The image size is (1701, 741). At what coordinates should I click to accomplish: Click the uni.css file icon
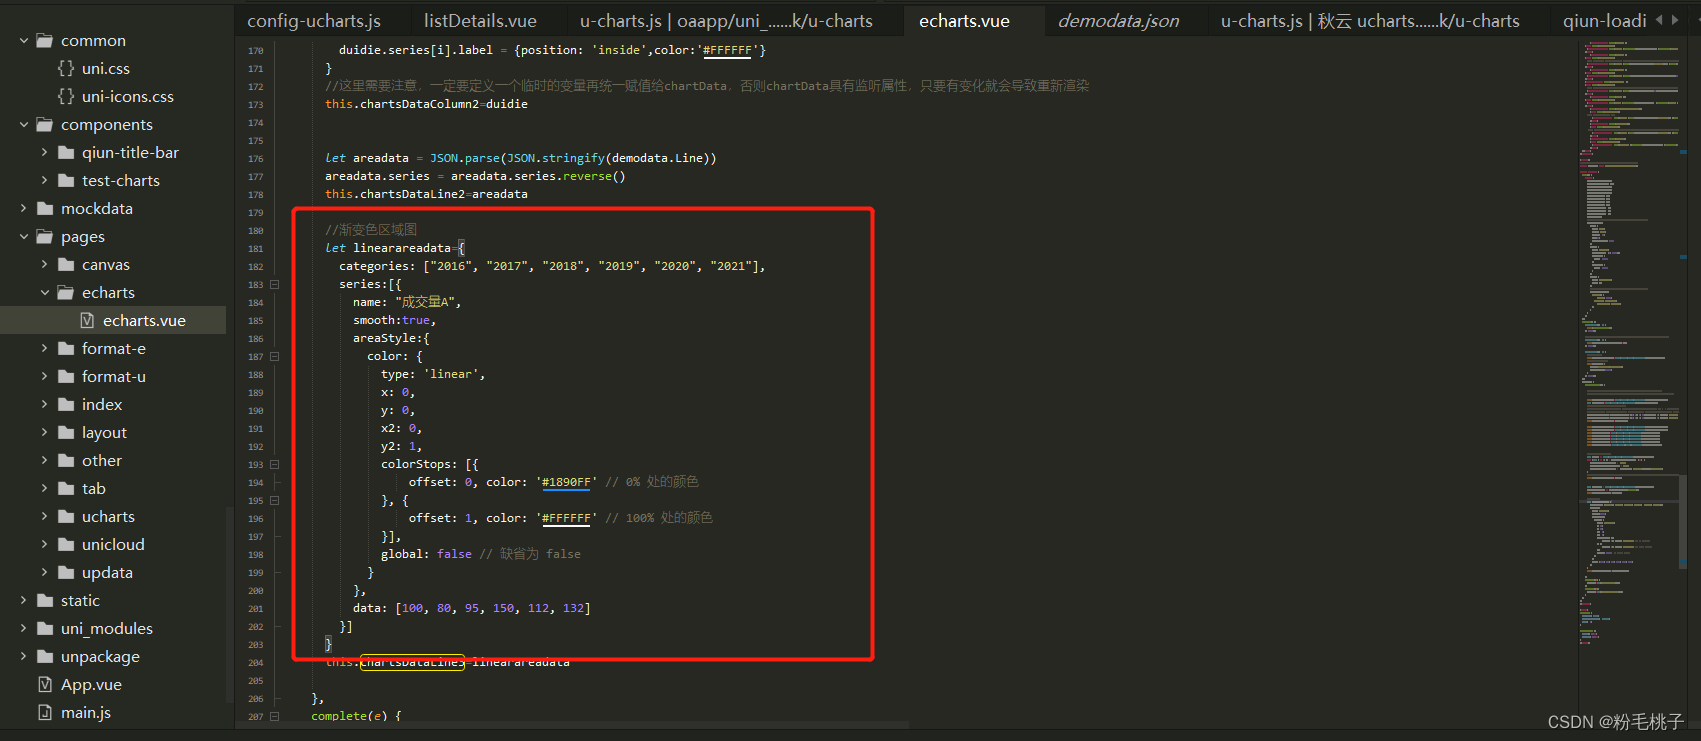(66, 68)
